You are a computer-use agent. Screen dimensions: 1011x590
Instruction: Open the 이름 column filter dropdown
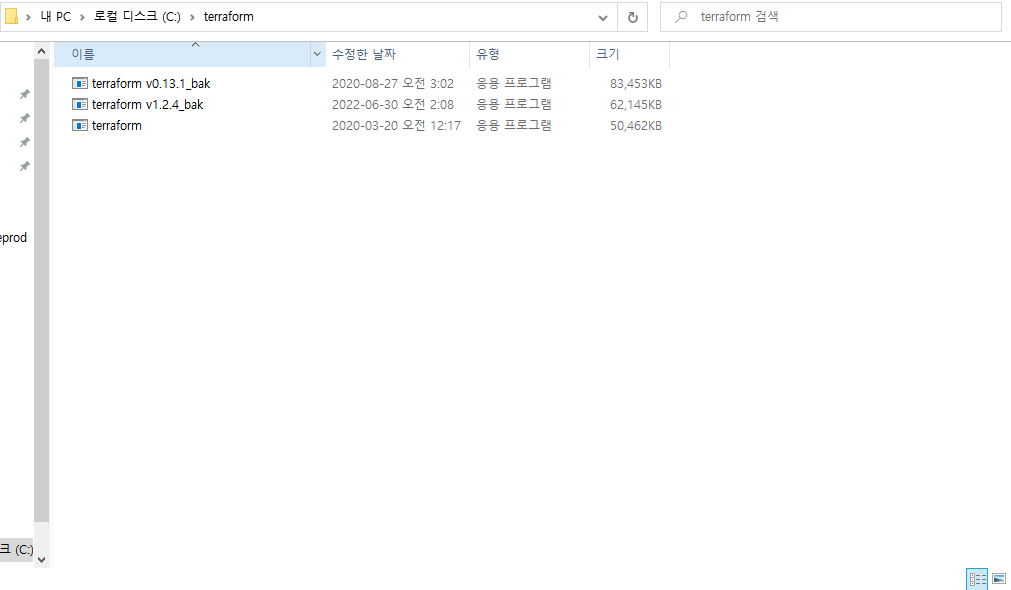(x=317, y=55)
